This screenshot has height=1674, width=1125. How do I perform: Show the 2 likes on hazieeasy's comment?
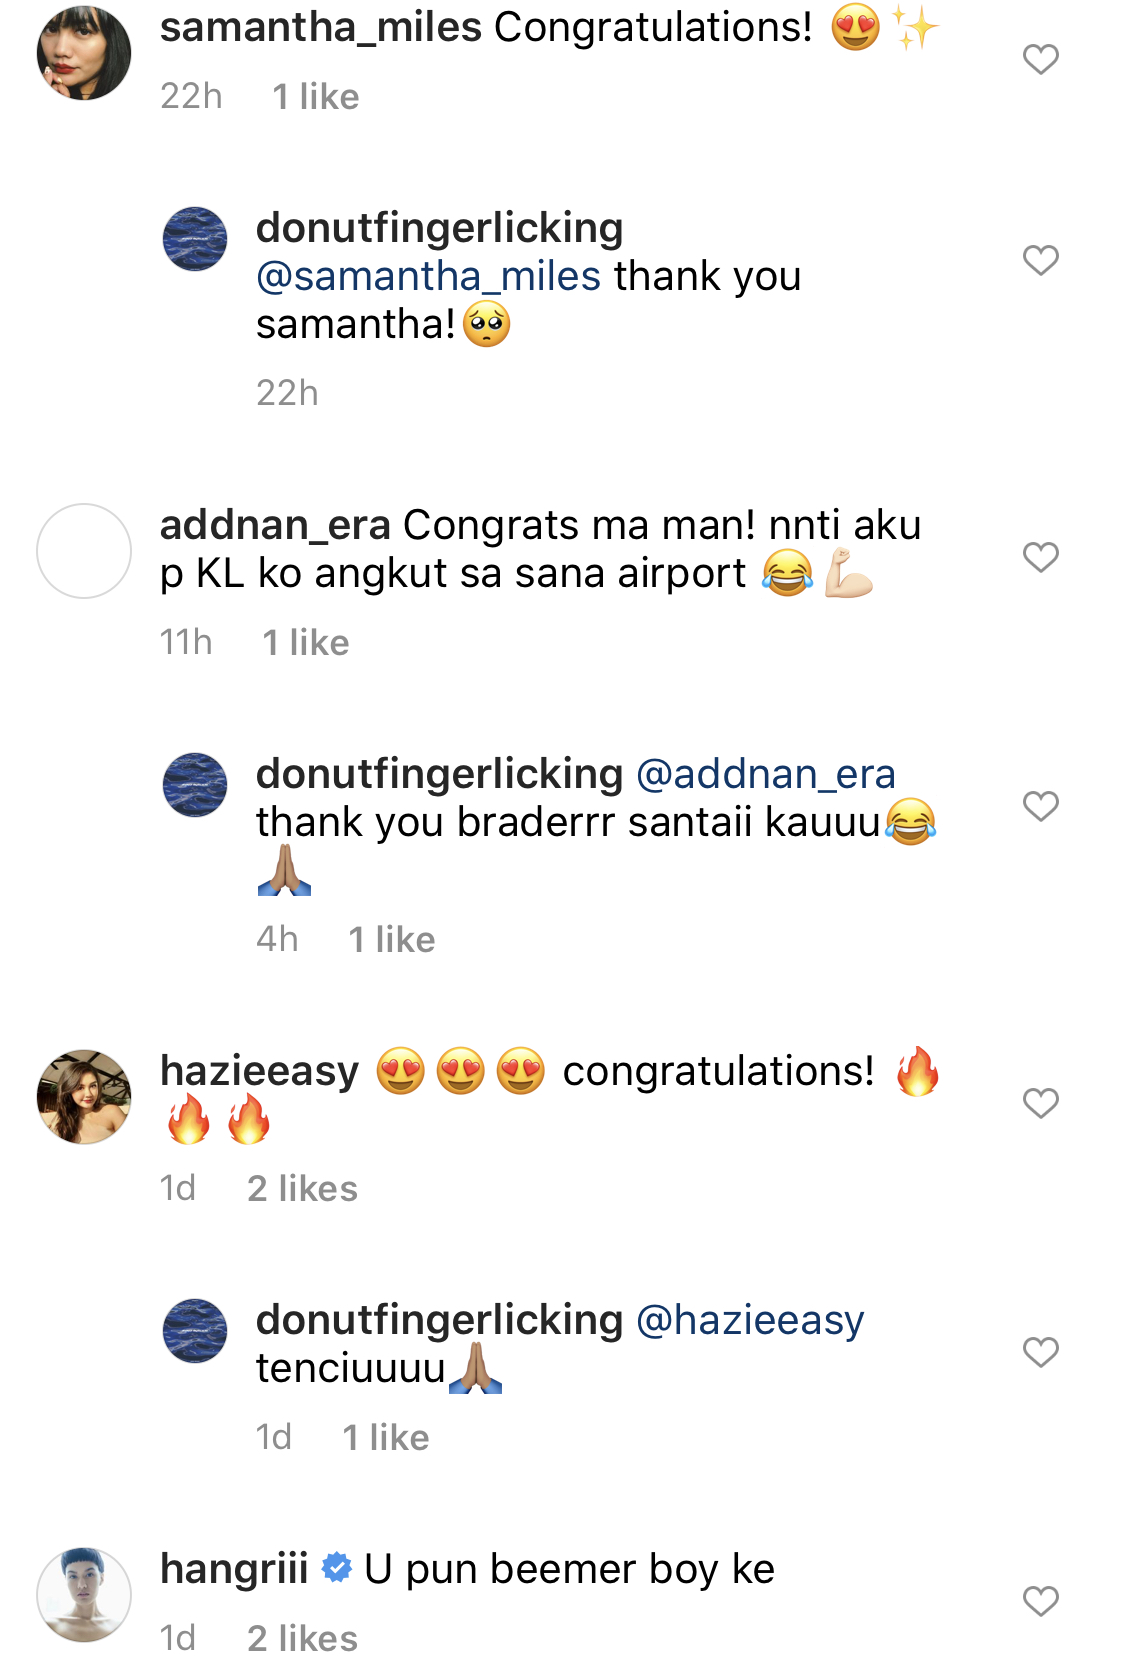pos(302,1189)
